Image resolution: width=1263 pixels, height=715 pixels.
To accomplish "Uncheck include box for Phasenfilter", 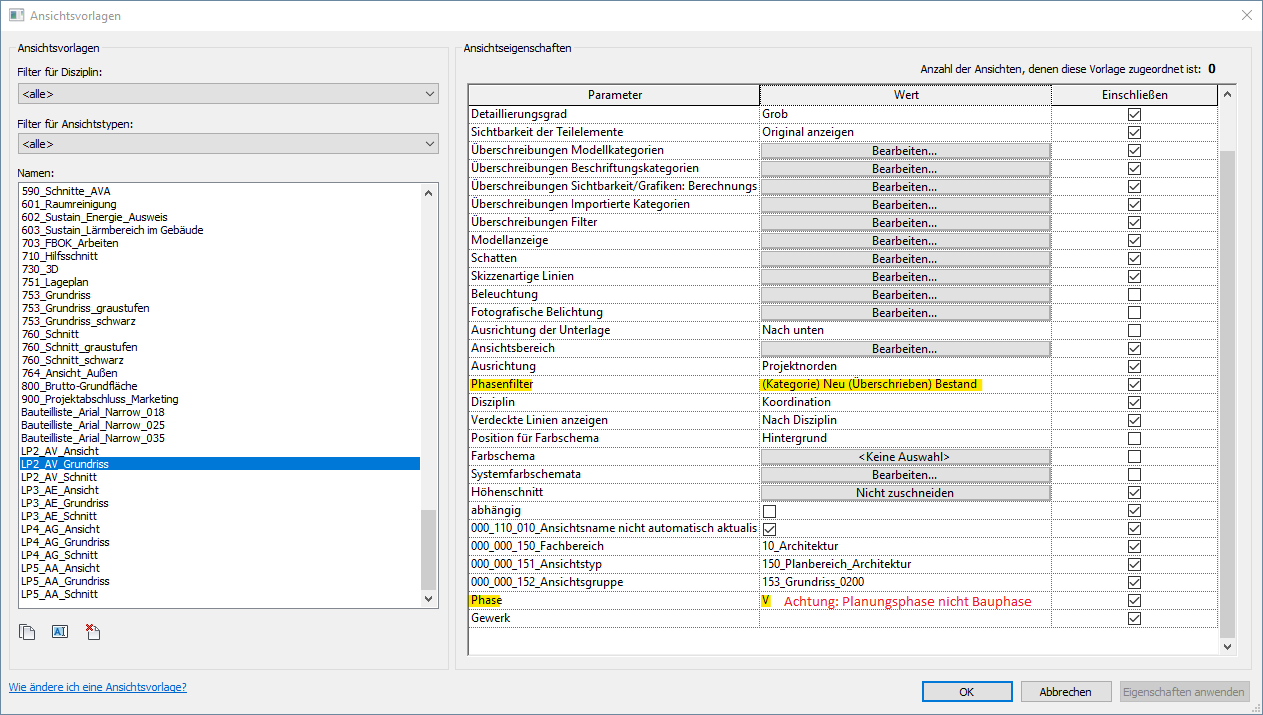I will pyautogui.click(x=1134, y=385).
